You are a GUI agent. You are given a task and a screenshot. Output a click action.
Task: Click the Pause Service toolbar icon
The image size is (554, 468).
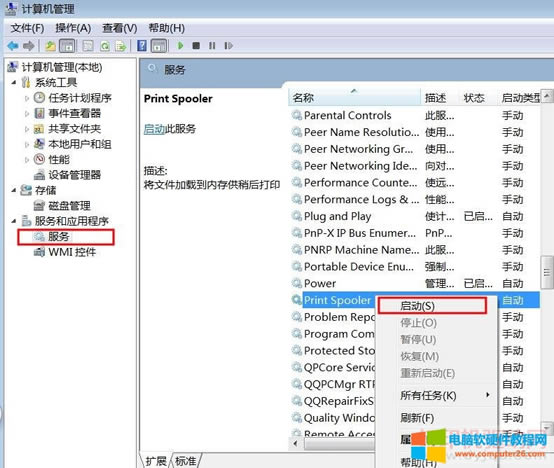pyautogui.click(x=212, y=46)
